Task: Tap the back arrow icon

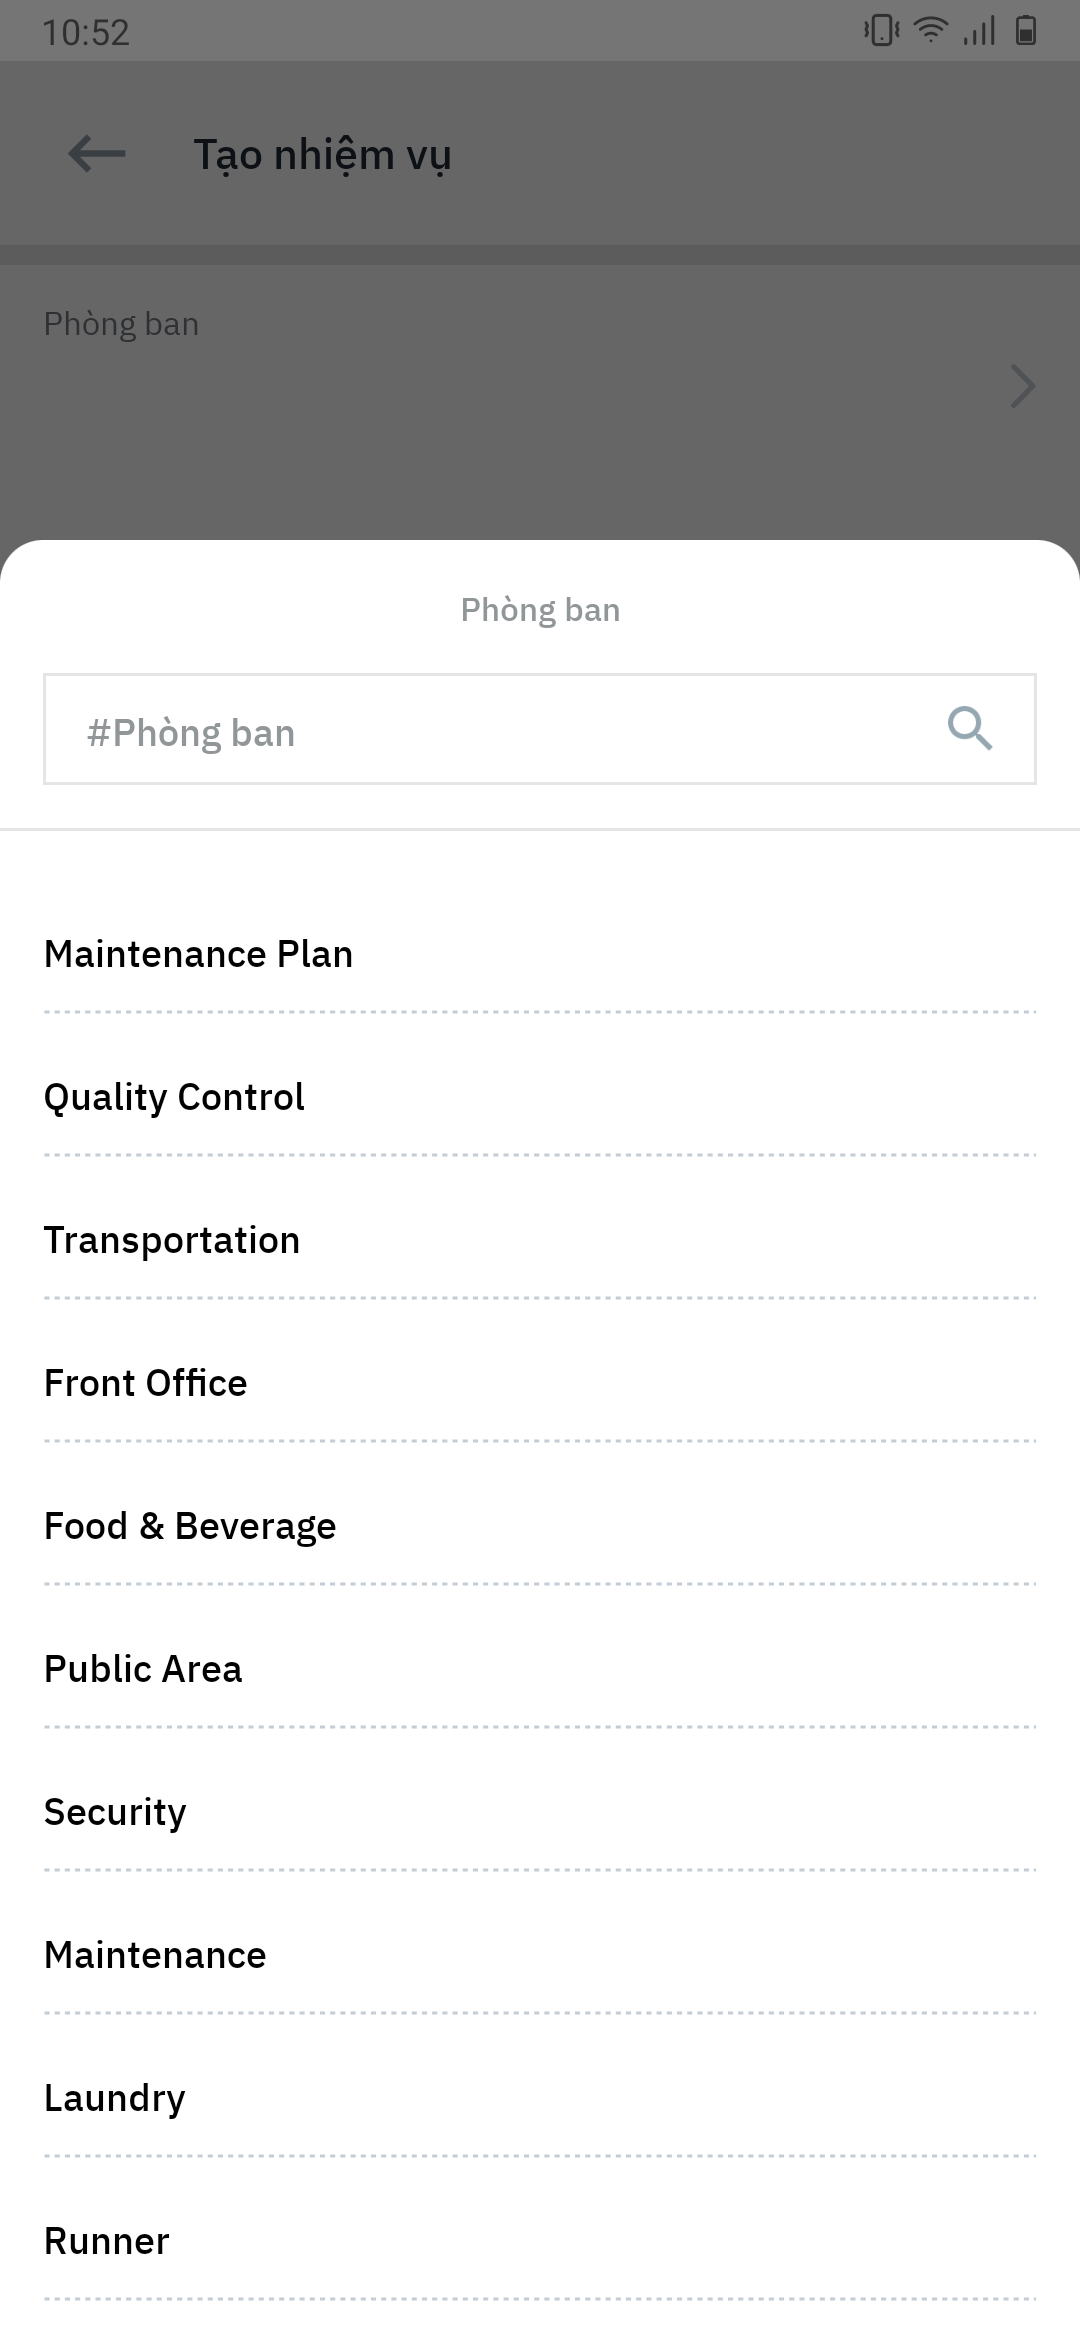Action: (x=97, y=154)
